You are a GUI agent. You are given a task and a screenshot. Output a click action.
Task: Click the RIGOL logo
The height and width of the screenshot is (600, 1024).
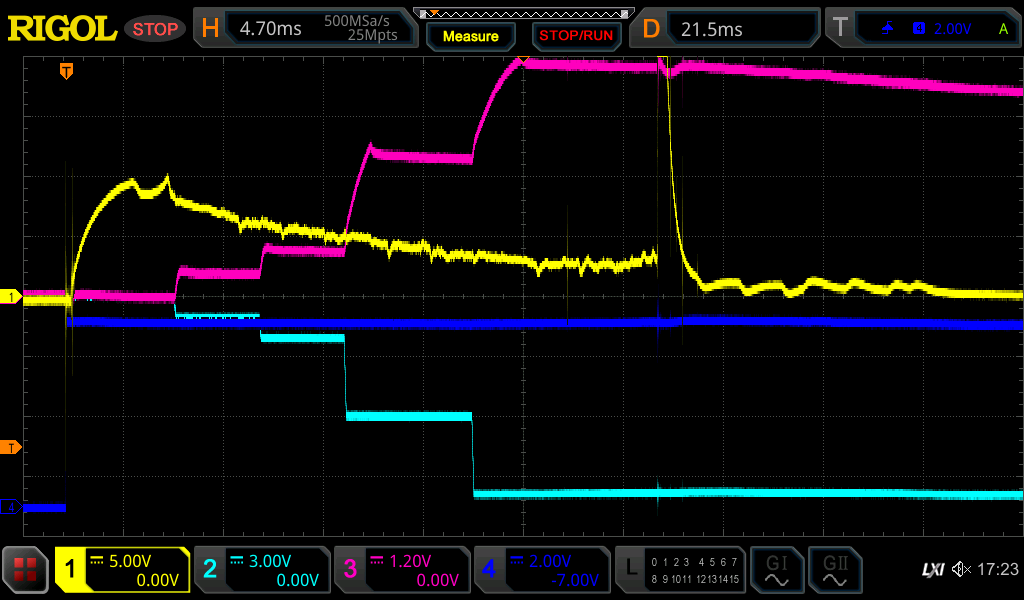[62, 28]
